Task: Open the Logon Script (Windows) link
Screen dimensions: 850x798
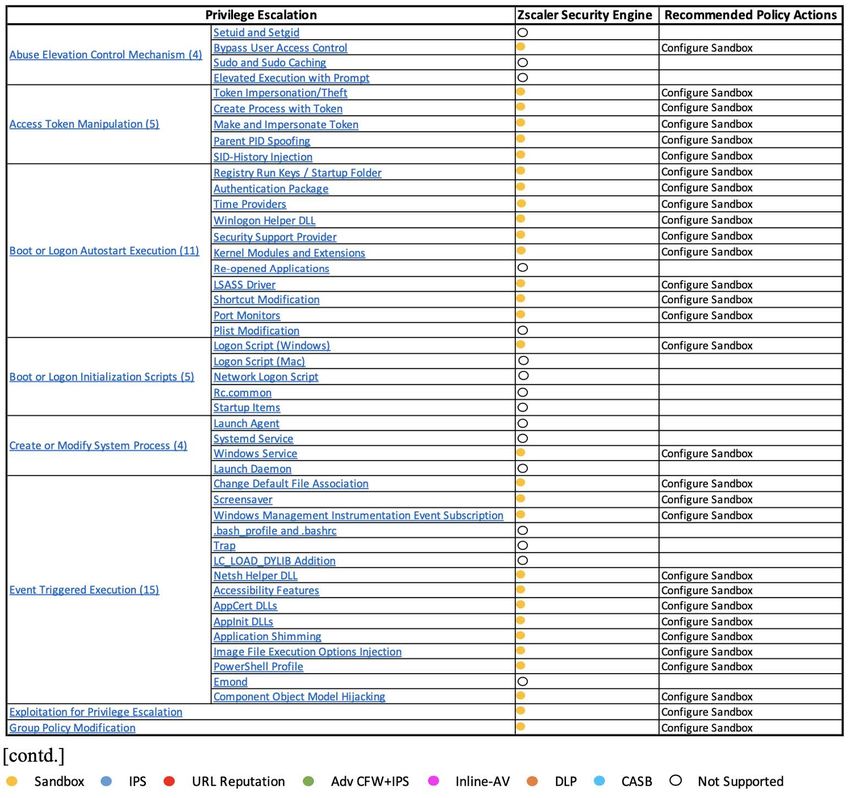Action: click(272, 346)
